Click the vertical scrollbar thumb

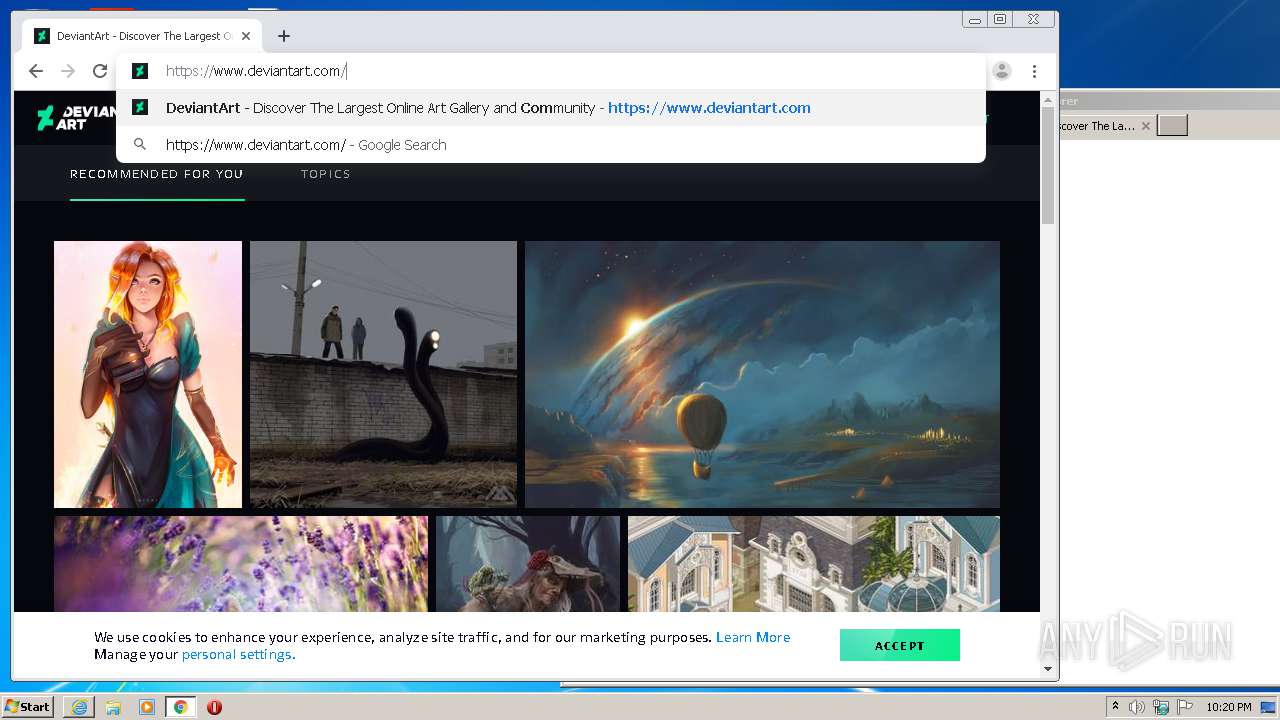(x=1048, y=166)
